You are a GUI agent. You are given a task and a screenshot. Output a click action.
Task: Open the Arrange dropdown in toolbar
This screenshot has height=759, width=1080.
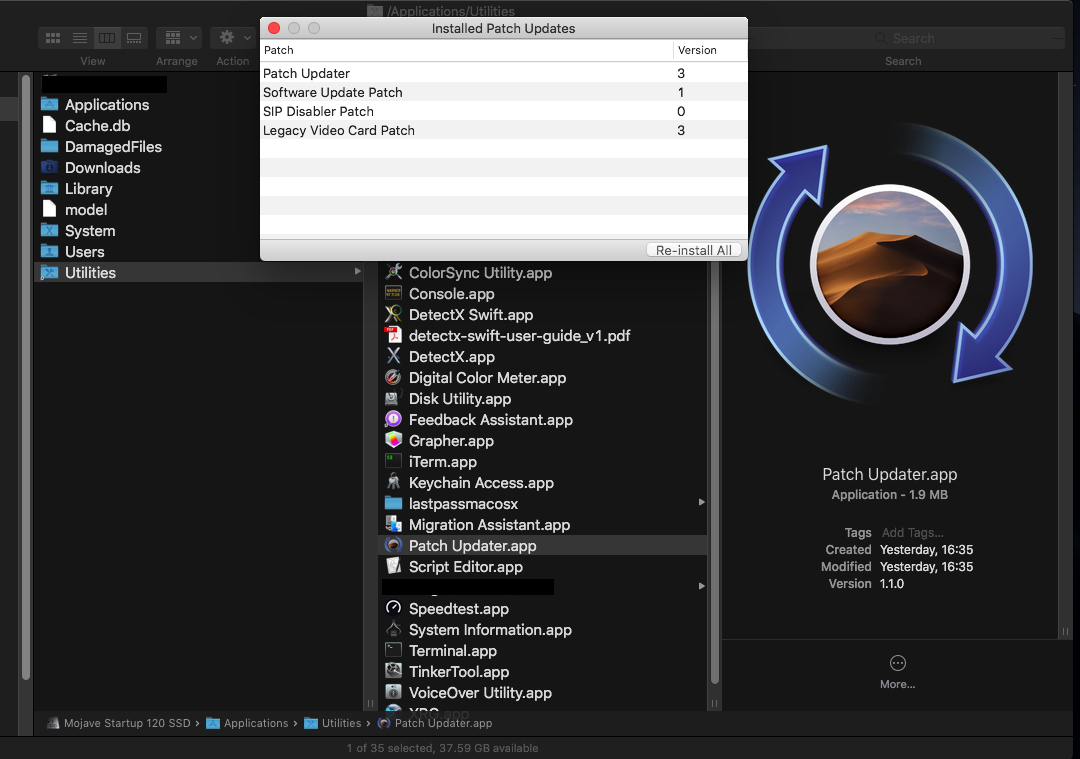pyautogui.click(x=179, y=38)
